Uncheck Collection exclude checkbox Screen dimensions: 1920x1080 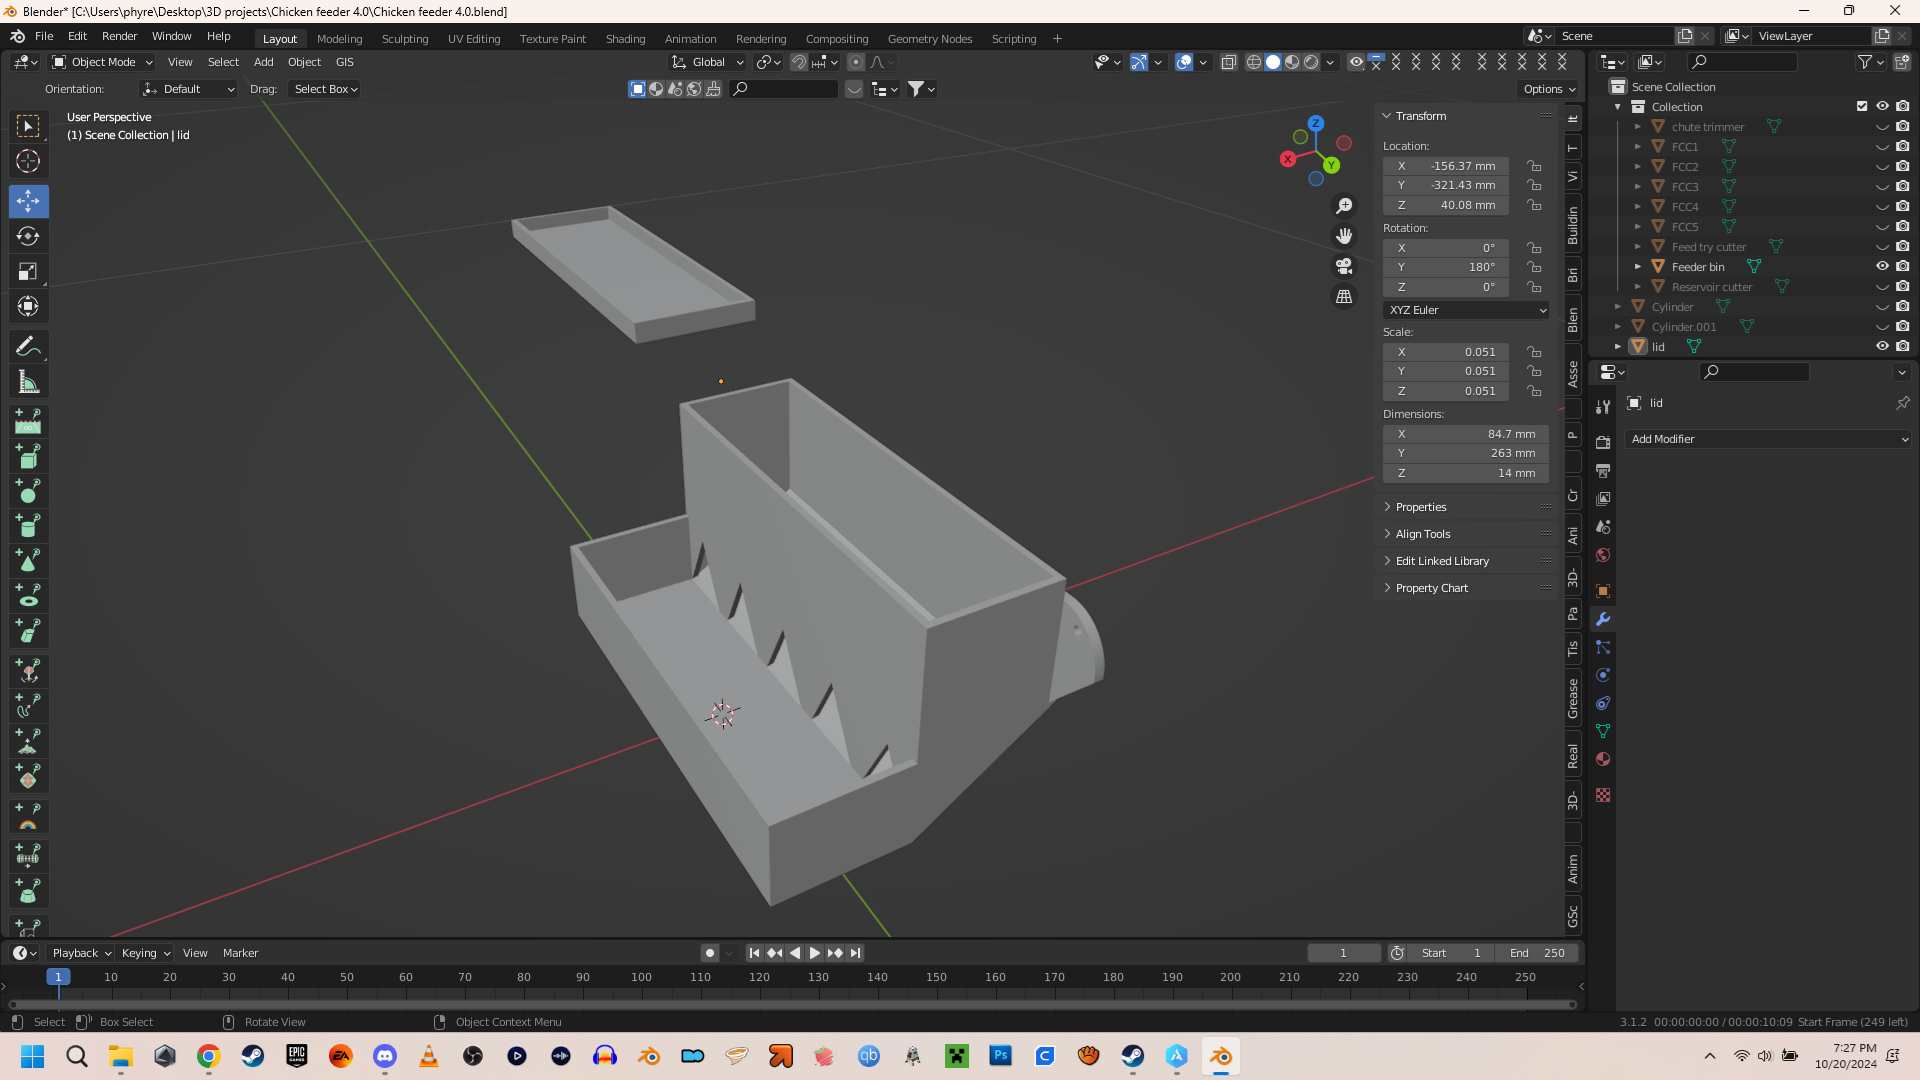point(1862,106)
